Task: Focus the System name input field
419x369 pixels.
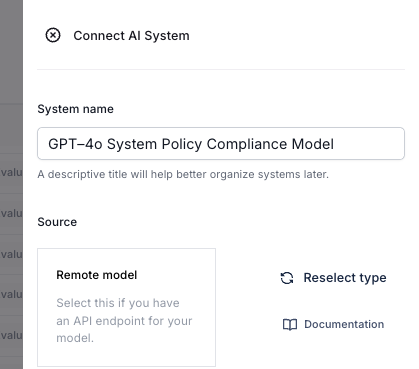Action: coord(221,144)
